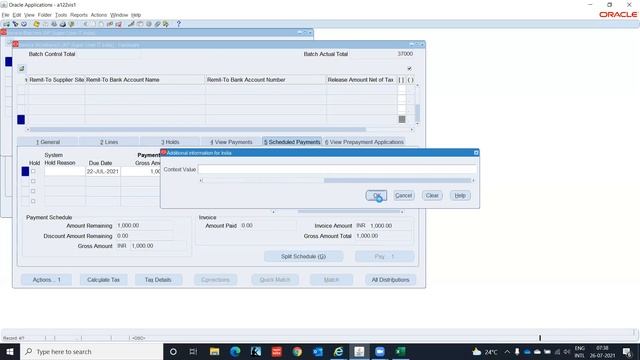This screenshot has width=640, height=360.
Task: Click the Cut toolbar icon
Action: tap(85, 24)
